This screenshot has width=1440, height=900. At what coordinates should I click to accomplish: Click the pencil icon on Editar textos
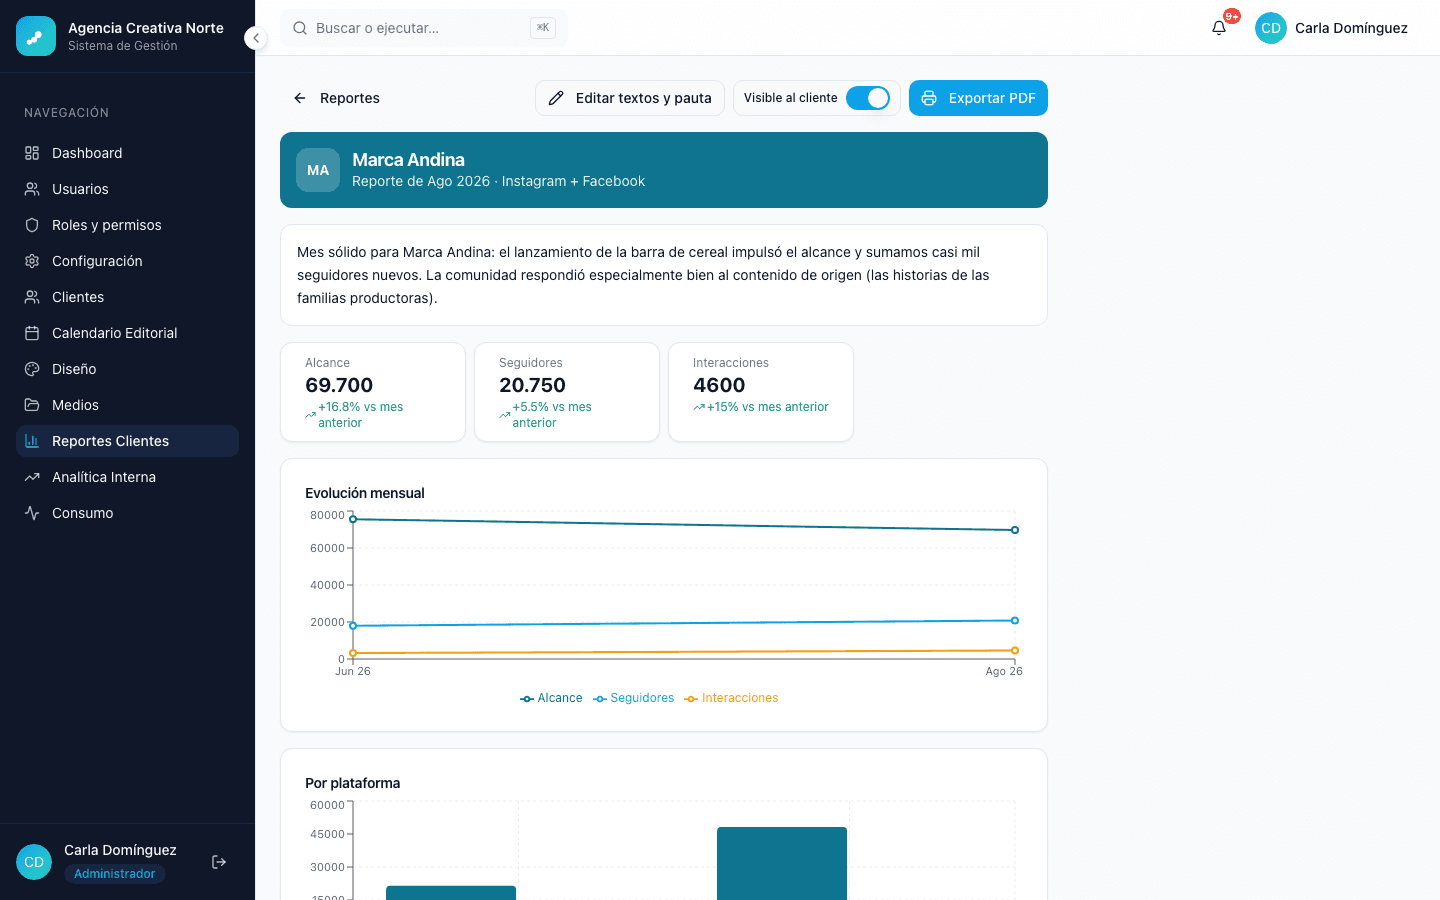[x=556, y=98]
